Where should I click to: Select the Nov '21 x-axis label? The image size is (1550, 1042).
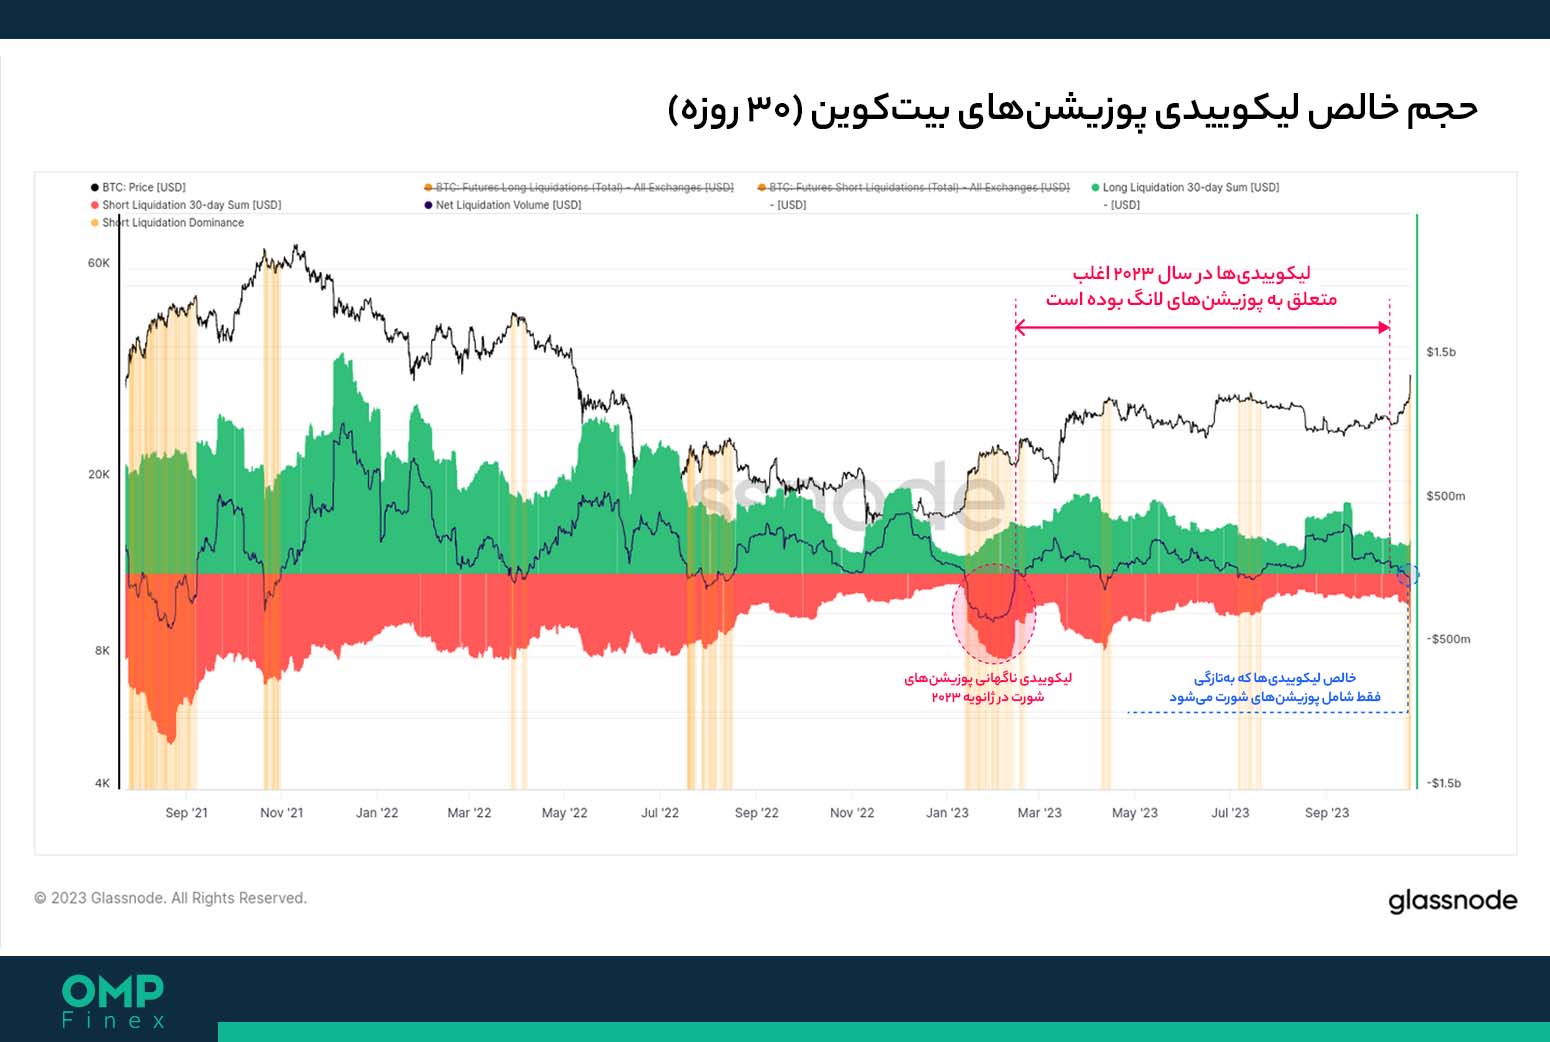pyautogui.click(x=281, y=813)
